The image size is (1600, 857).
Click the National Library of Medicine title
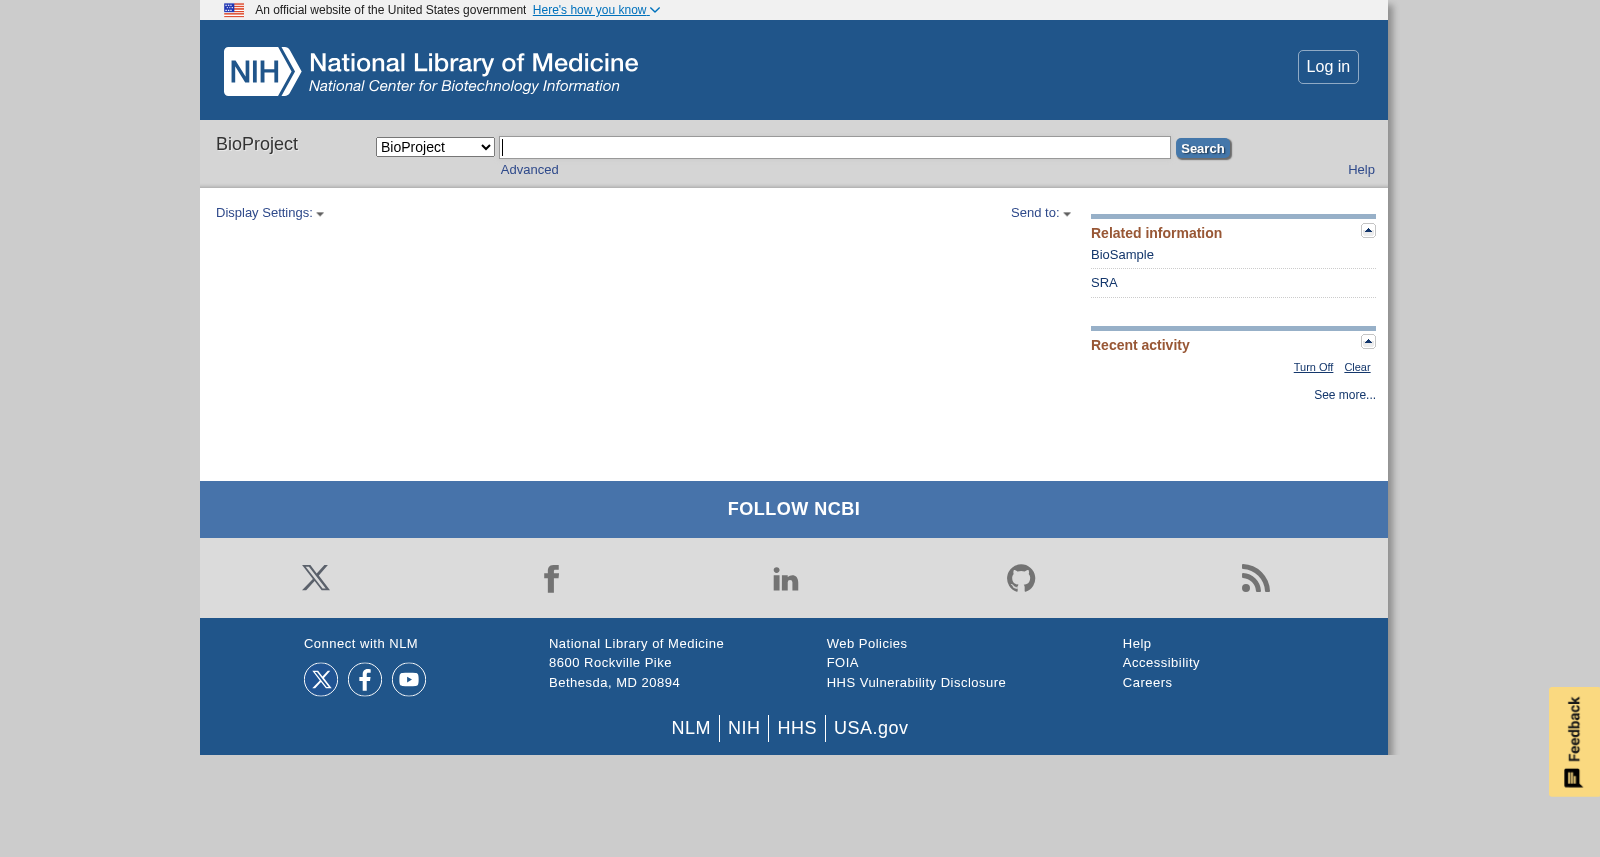pos(473,63)
